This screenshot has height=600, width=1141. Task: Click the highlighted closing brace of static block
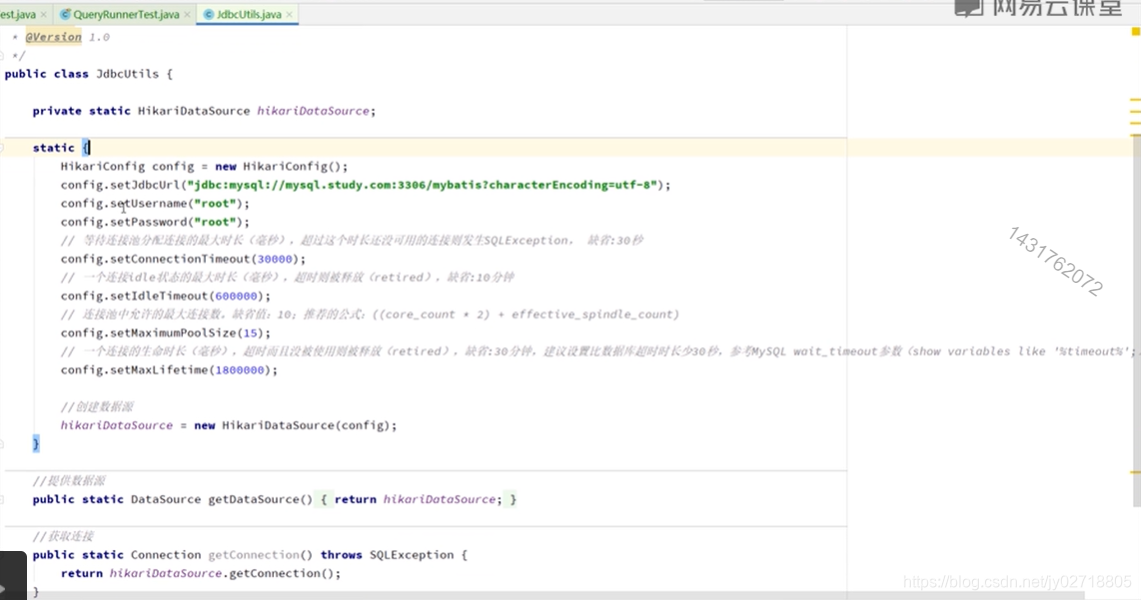tap(36, 444)
